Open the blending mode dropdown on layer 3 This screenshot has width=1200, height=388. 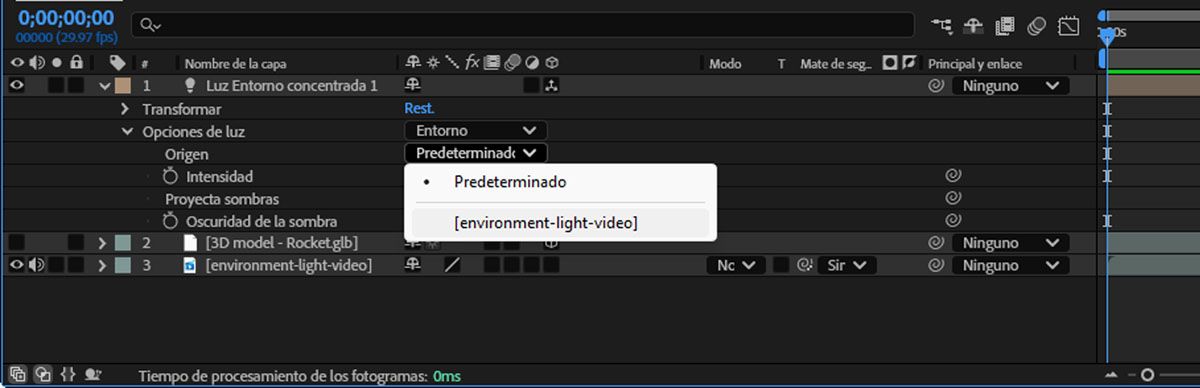(735, 265)
